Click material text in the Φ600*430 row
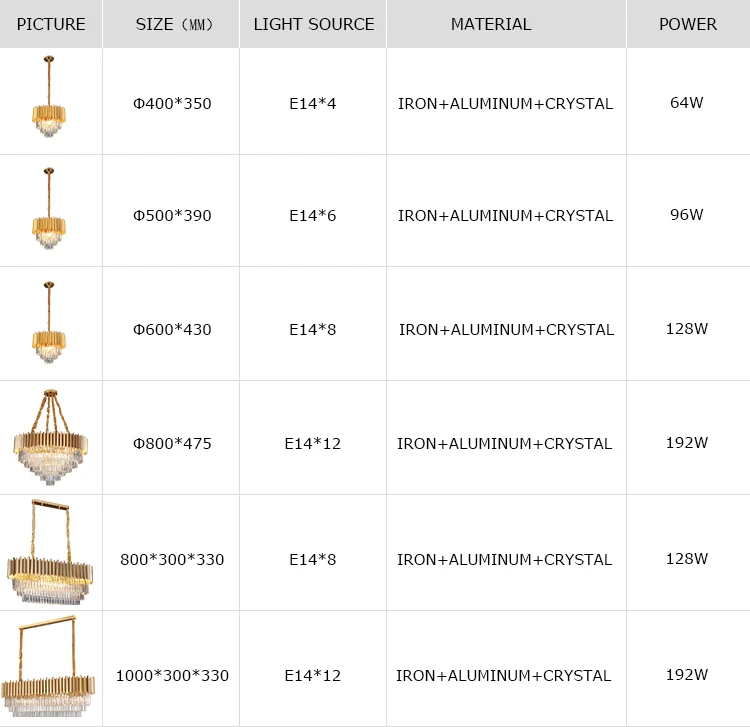 pyautogui.click(x=506, y=329)
